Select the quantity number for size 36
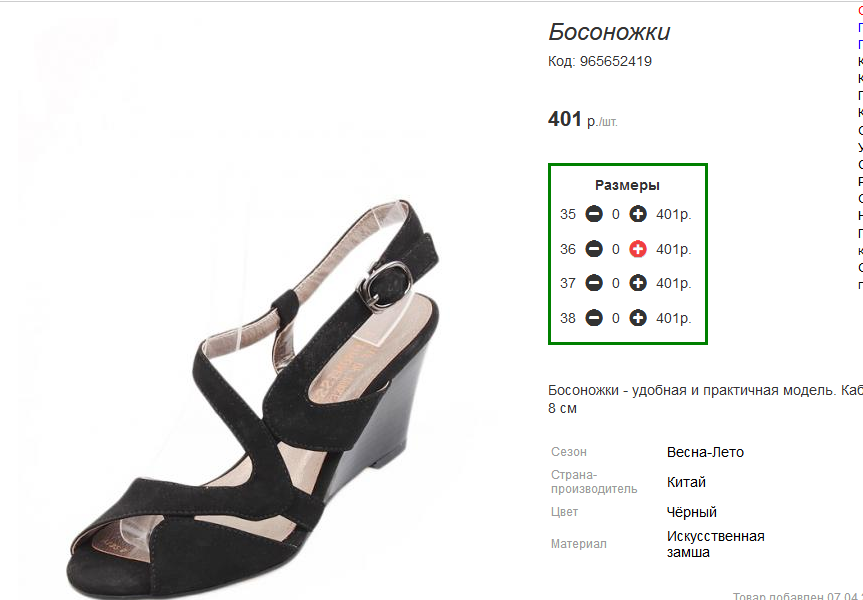 pos(616,249)
